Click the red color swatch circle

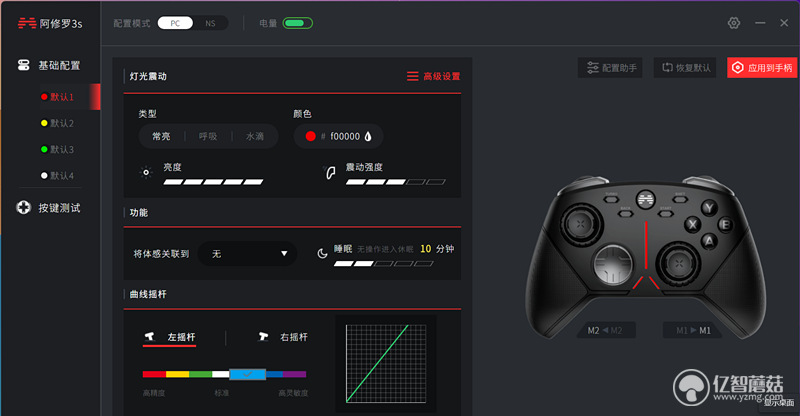coord(310,136)
